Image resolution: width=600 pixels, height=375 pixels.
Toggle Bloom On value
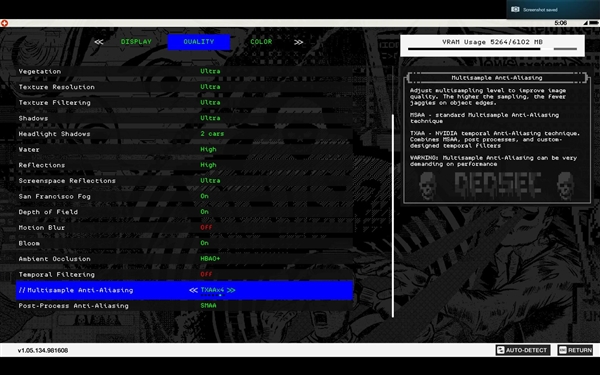[204, 243]
